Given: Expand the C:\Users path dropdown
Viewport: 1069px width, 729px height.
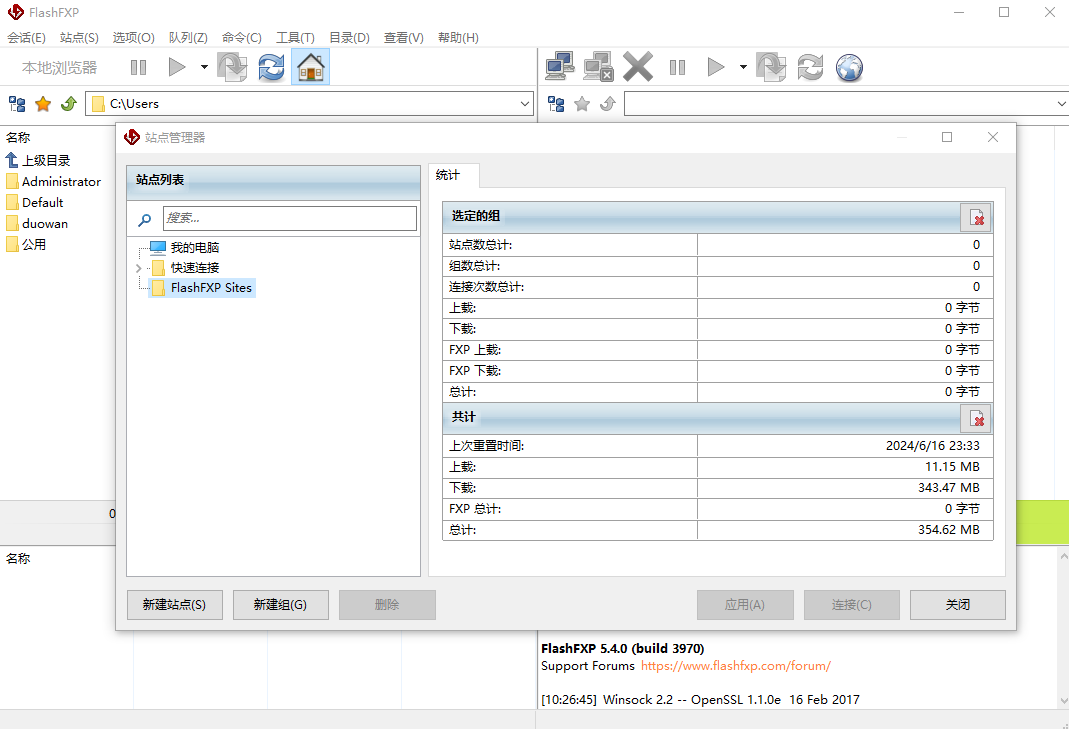Looking at the screenshot, I should coord(525,104).
